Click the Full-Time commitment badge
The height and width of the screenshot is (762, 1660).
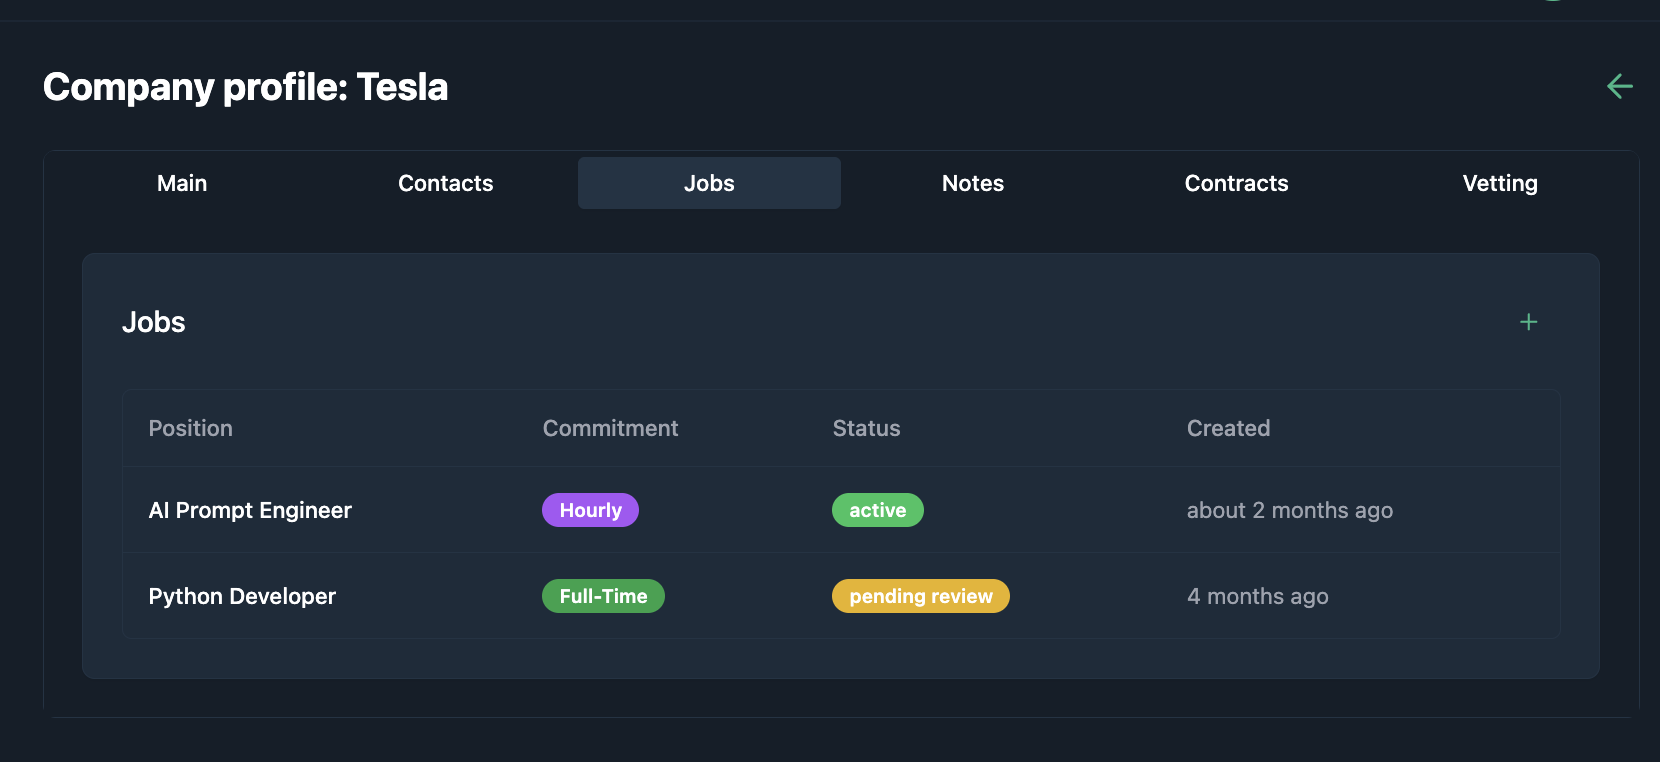click(603, 596)
